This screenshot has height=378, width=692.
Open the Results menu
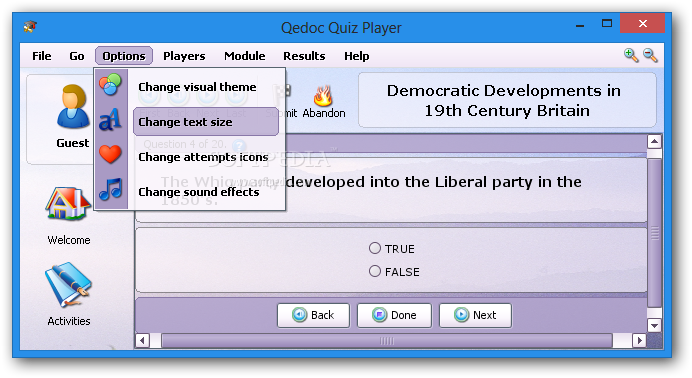pyautogui.click(x=304, y=56)
